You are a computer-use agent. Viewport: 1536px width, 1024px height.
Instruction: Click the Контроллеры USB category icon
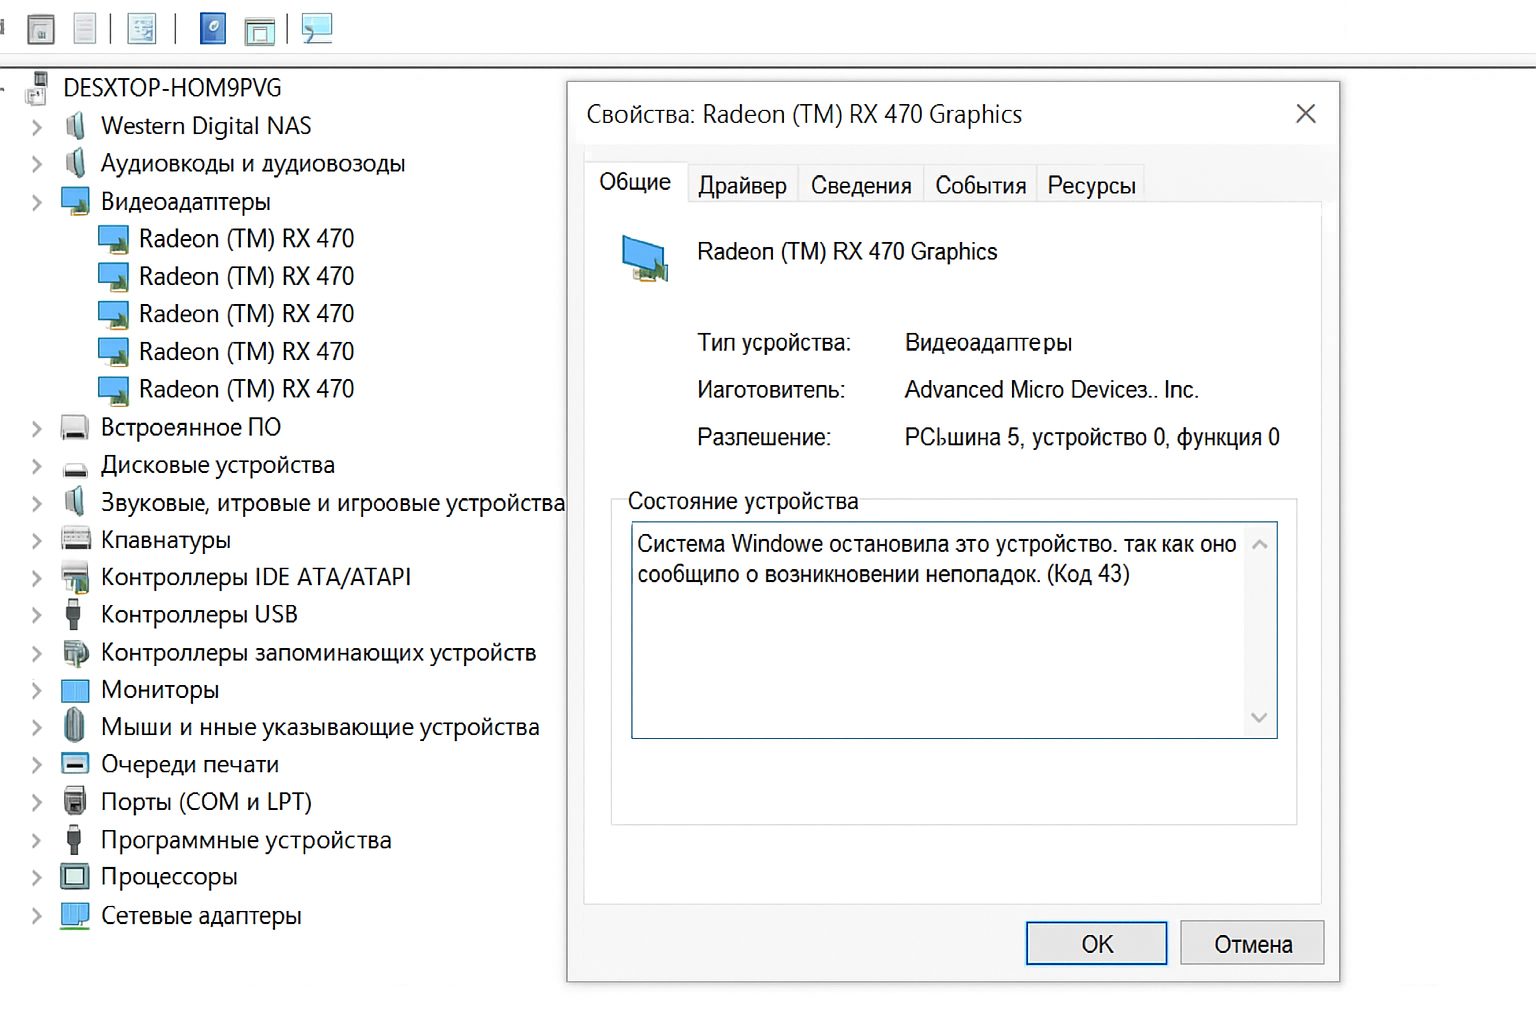point(74,614)
